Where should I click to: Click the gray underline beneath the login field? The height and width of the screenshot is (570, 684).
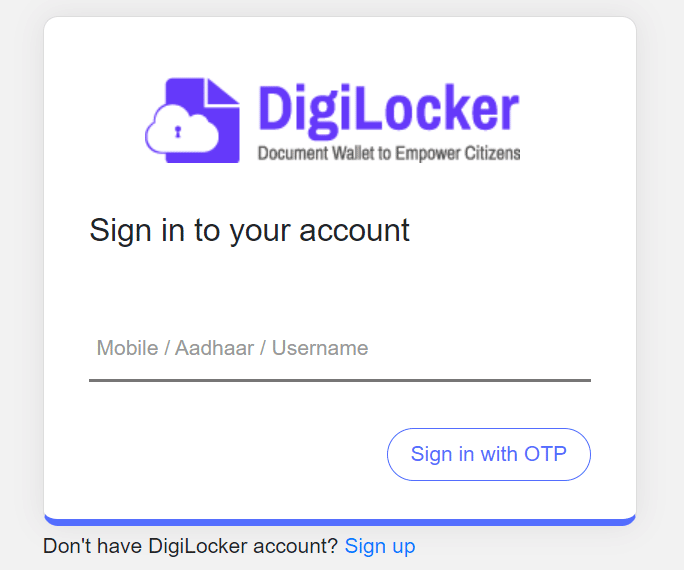tap(340, 380)
